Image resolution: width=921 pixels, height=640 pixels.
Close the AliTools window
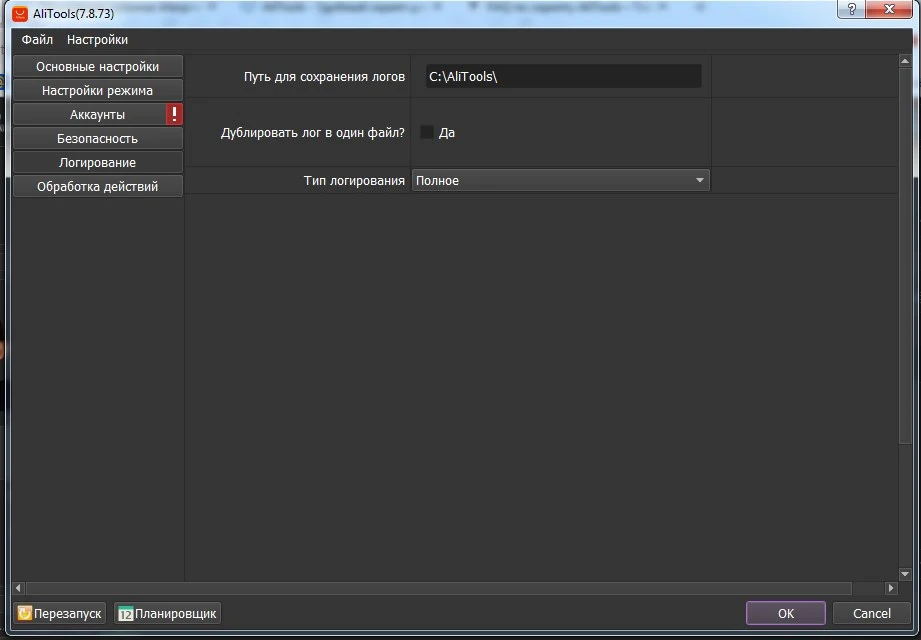click(x=889, y=9)
